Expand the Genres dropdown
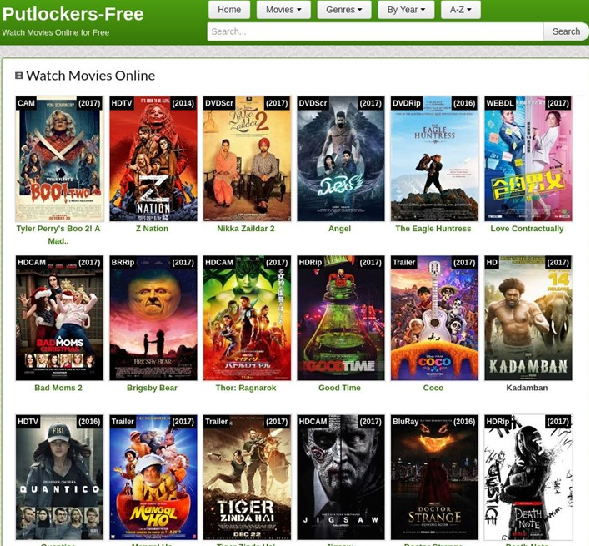Screen dimensions: 589x546 [344, 9]
